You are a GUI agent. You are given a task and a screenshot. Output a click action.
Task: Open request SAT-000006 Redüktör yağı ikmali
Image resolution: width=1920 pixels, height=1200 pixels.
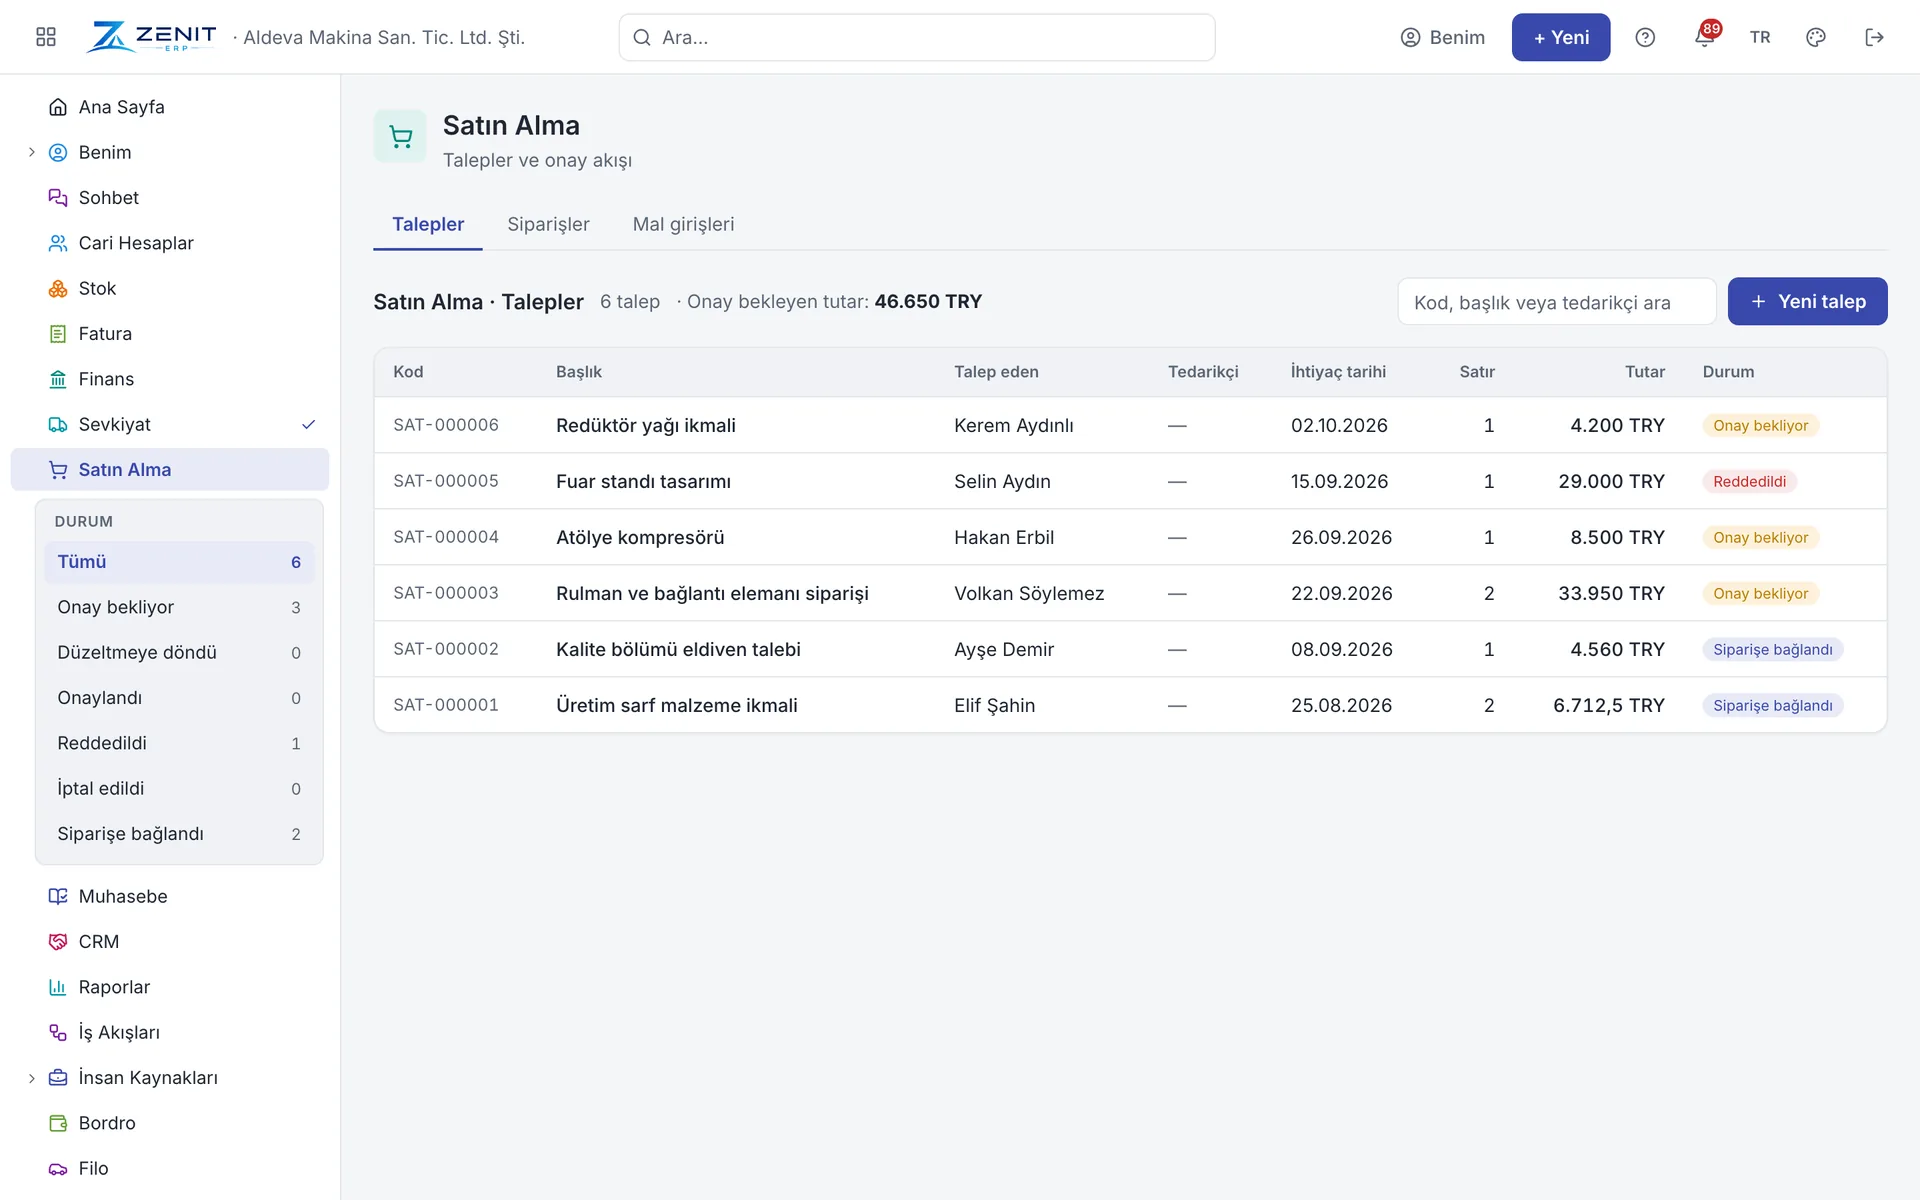tap(1130, 425)
